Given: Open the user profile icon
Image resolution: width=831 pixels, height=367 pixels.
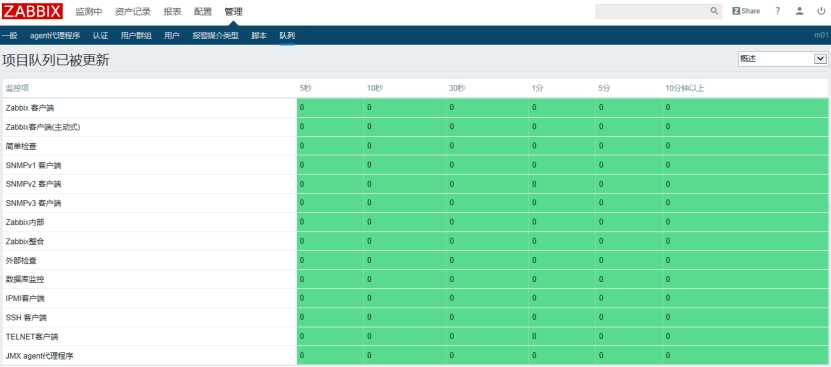Looking at the screenshot, I should point(799,11).
